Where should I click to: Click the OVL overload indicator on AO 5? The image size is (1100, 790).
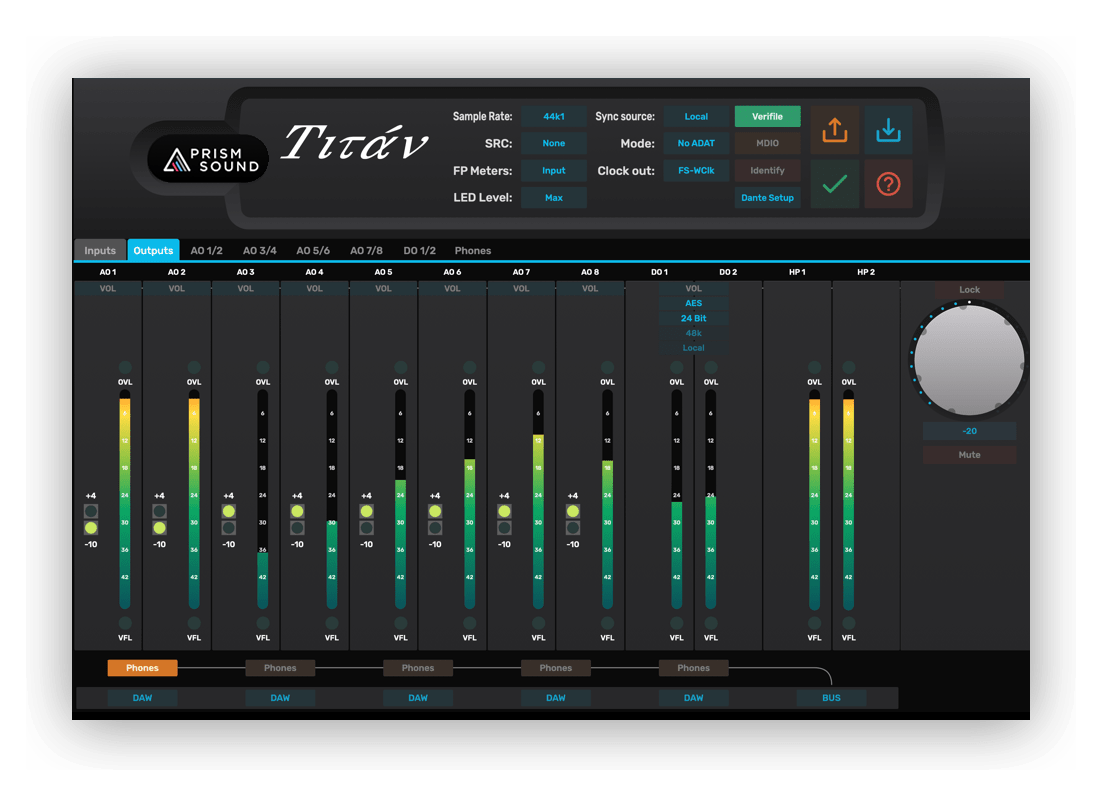click(401, 367)
